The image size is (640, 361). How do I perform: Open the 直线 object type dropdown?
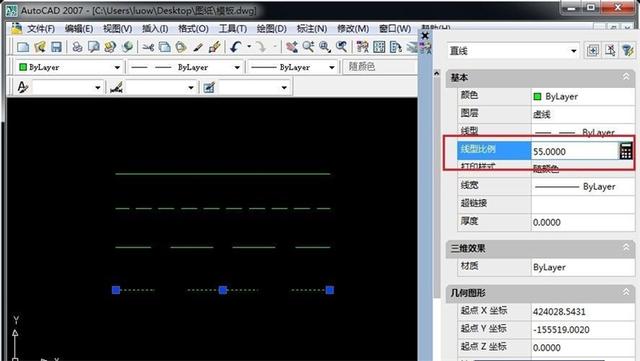point(573,51)
